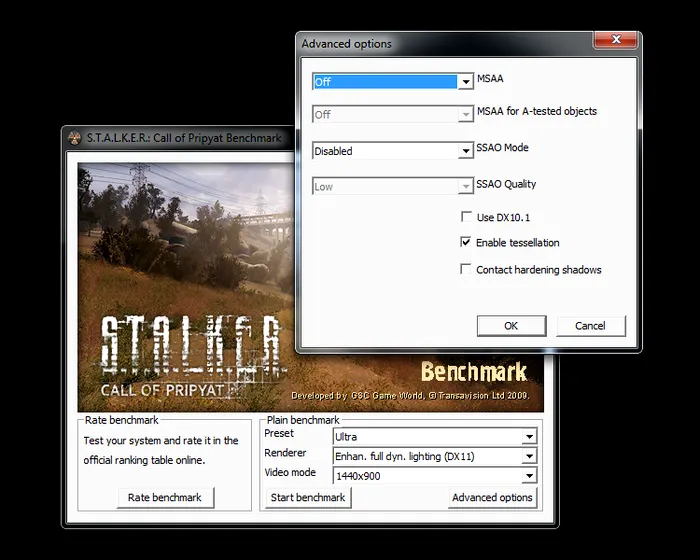Image resolution: width=700 pixels, height=560 pixels.
Task: Open the Video mode dropdown showing 1440x900
Action: pos(435,476)
